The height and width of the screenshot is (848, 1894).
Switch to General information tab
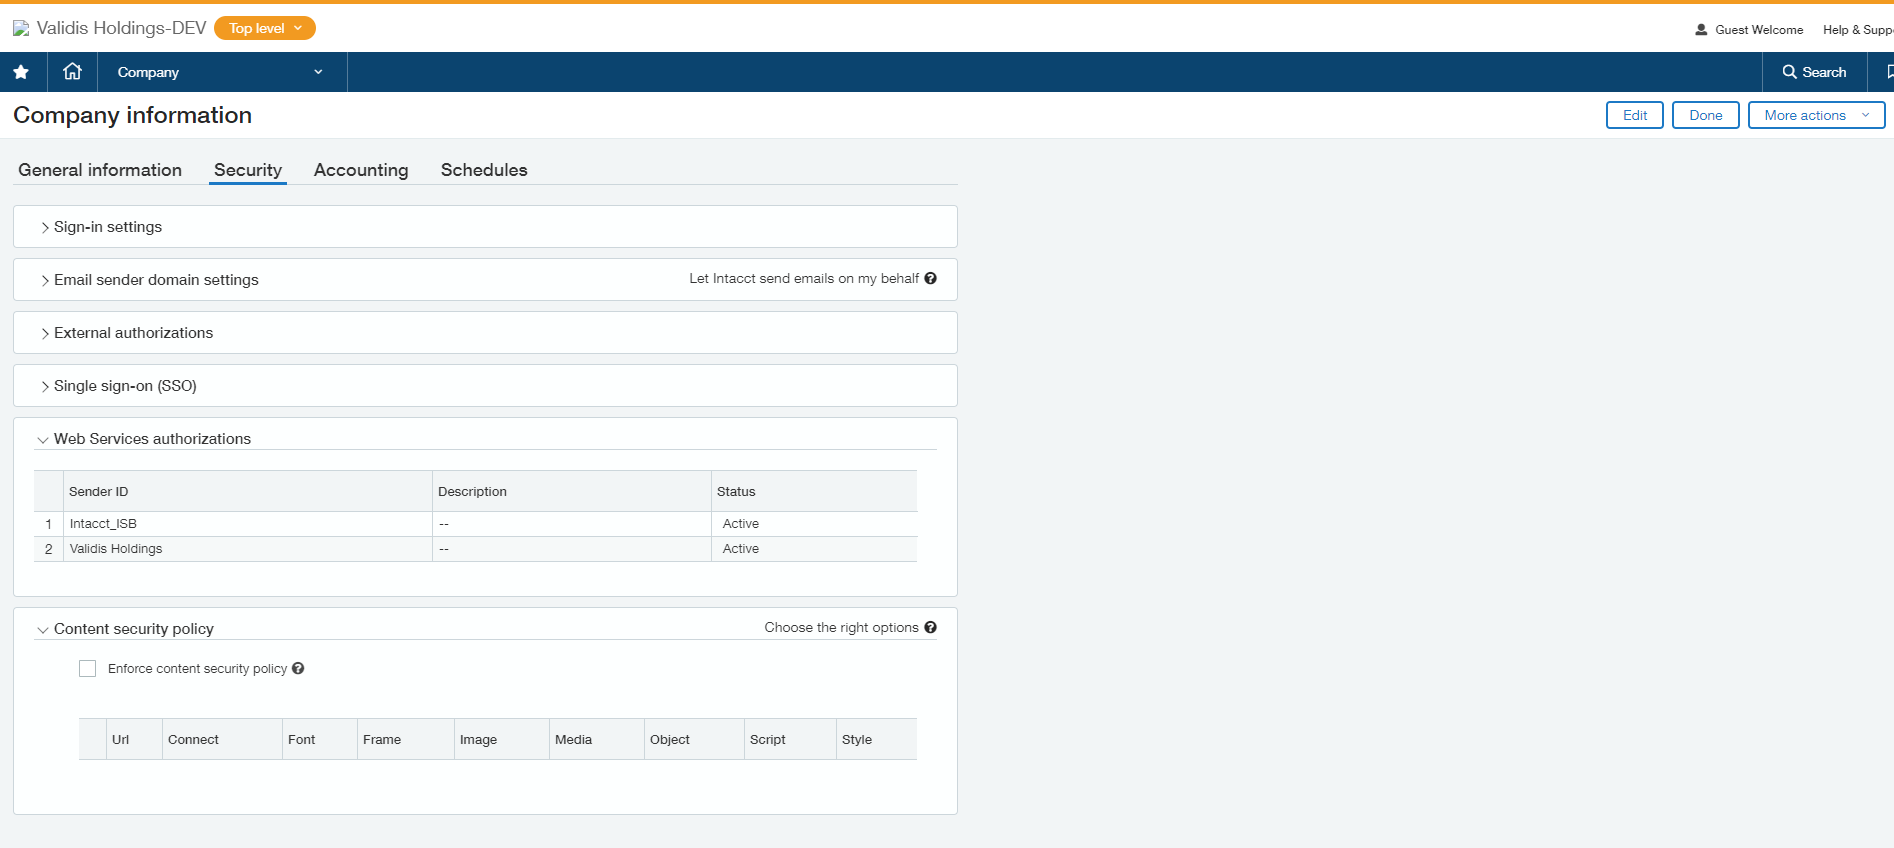click(100, 170)
